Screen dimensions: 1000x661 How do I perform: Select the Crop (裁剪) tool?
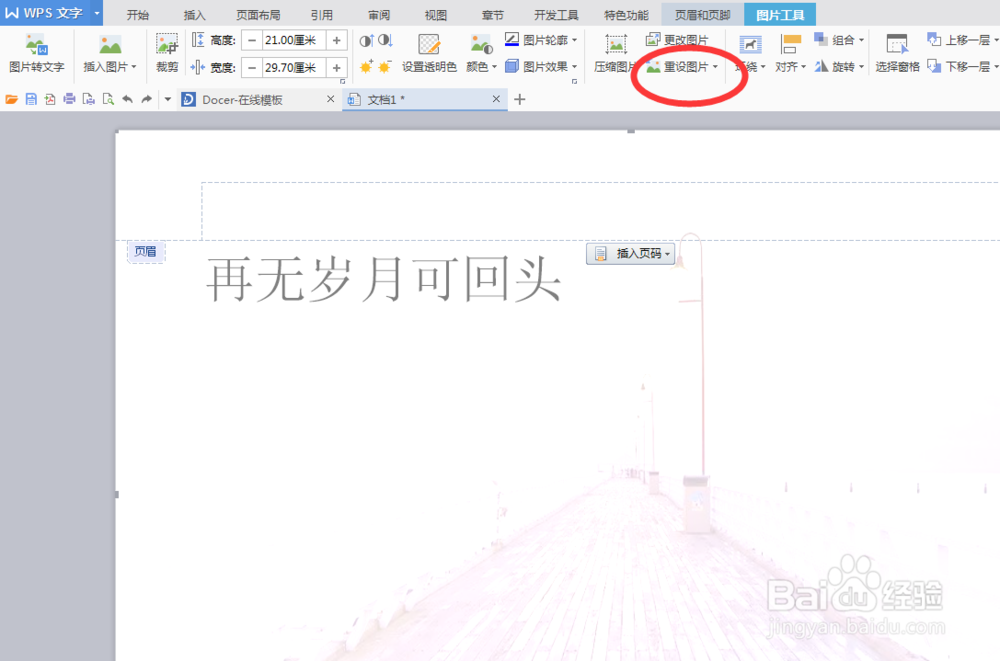[x=166, y=55]
